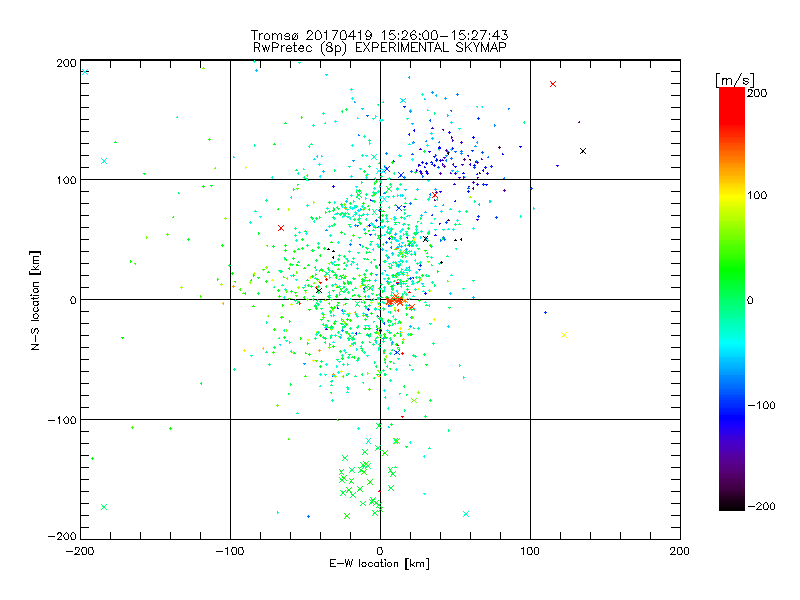Click the yellow X marker east of 100 km
The height and width of the screenshot is (600, 800).
pos(564,335)
